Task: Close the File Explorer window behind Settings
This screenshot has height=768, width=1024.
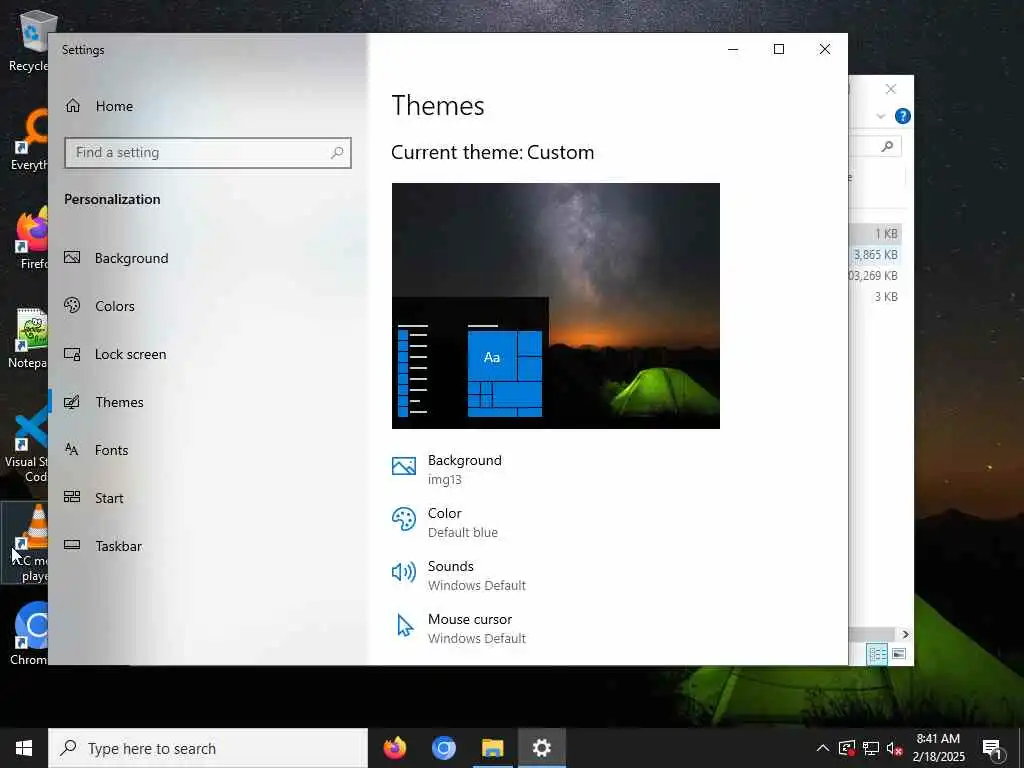Action: tap(891, 89)
